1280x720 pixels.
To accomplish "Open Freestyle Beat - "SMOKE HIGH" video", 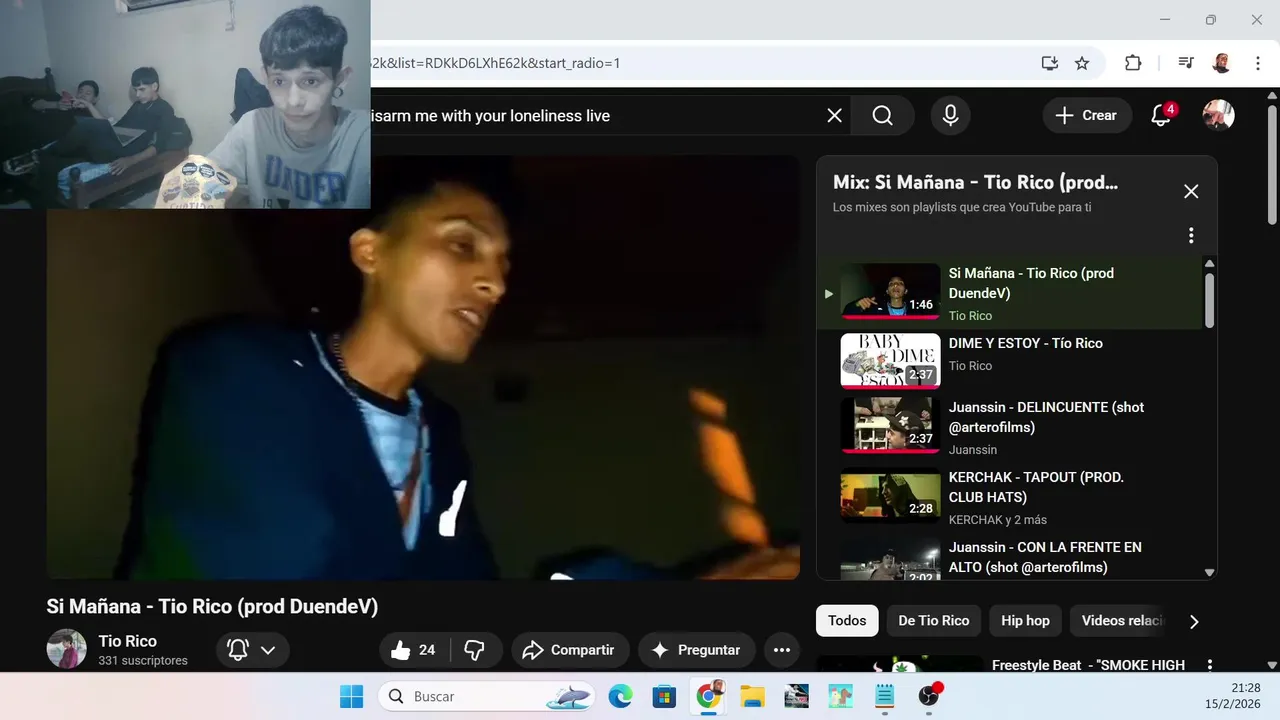I will tap(1088, 665).
